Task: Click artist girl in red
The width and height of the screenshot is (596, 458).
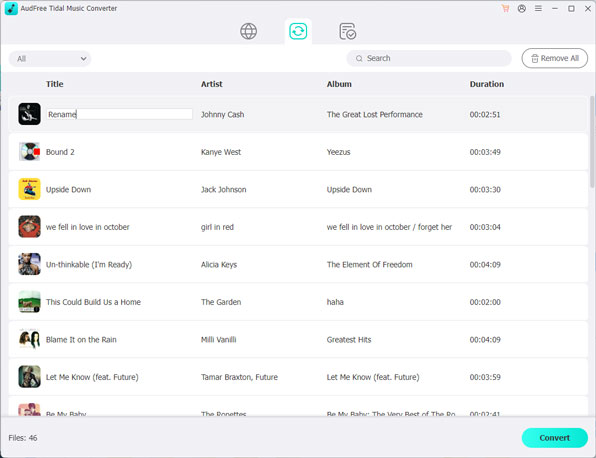Action: pos(217,227)
